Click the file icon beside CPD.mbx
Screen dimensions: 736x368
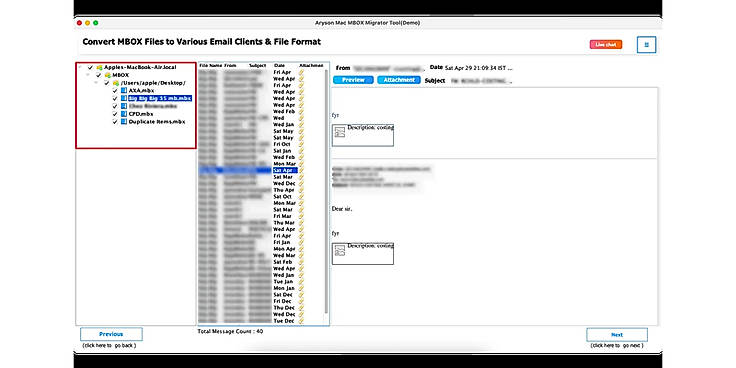coord(124,114)
